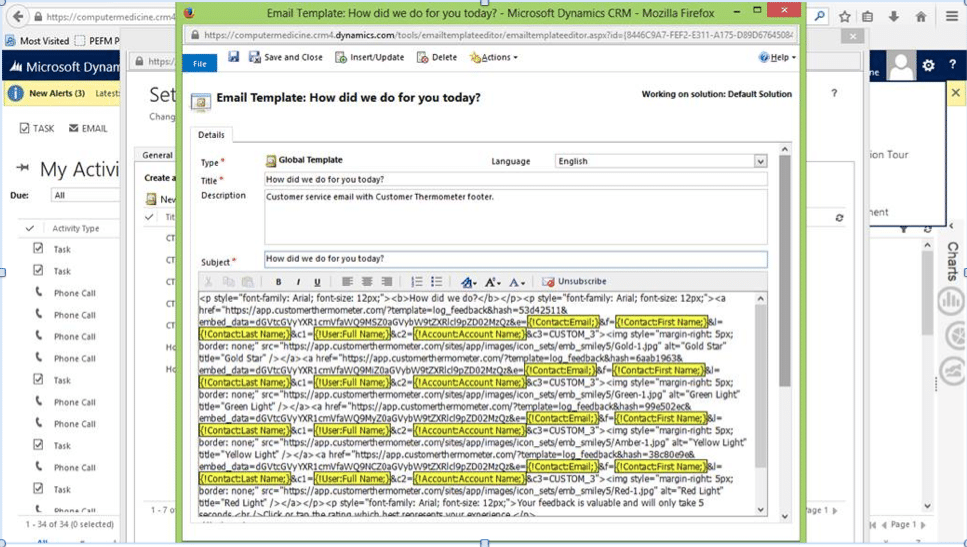Click the Global Template type label
967x547 pixels.
[310, 160]
